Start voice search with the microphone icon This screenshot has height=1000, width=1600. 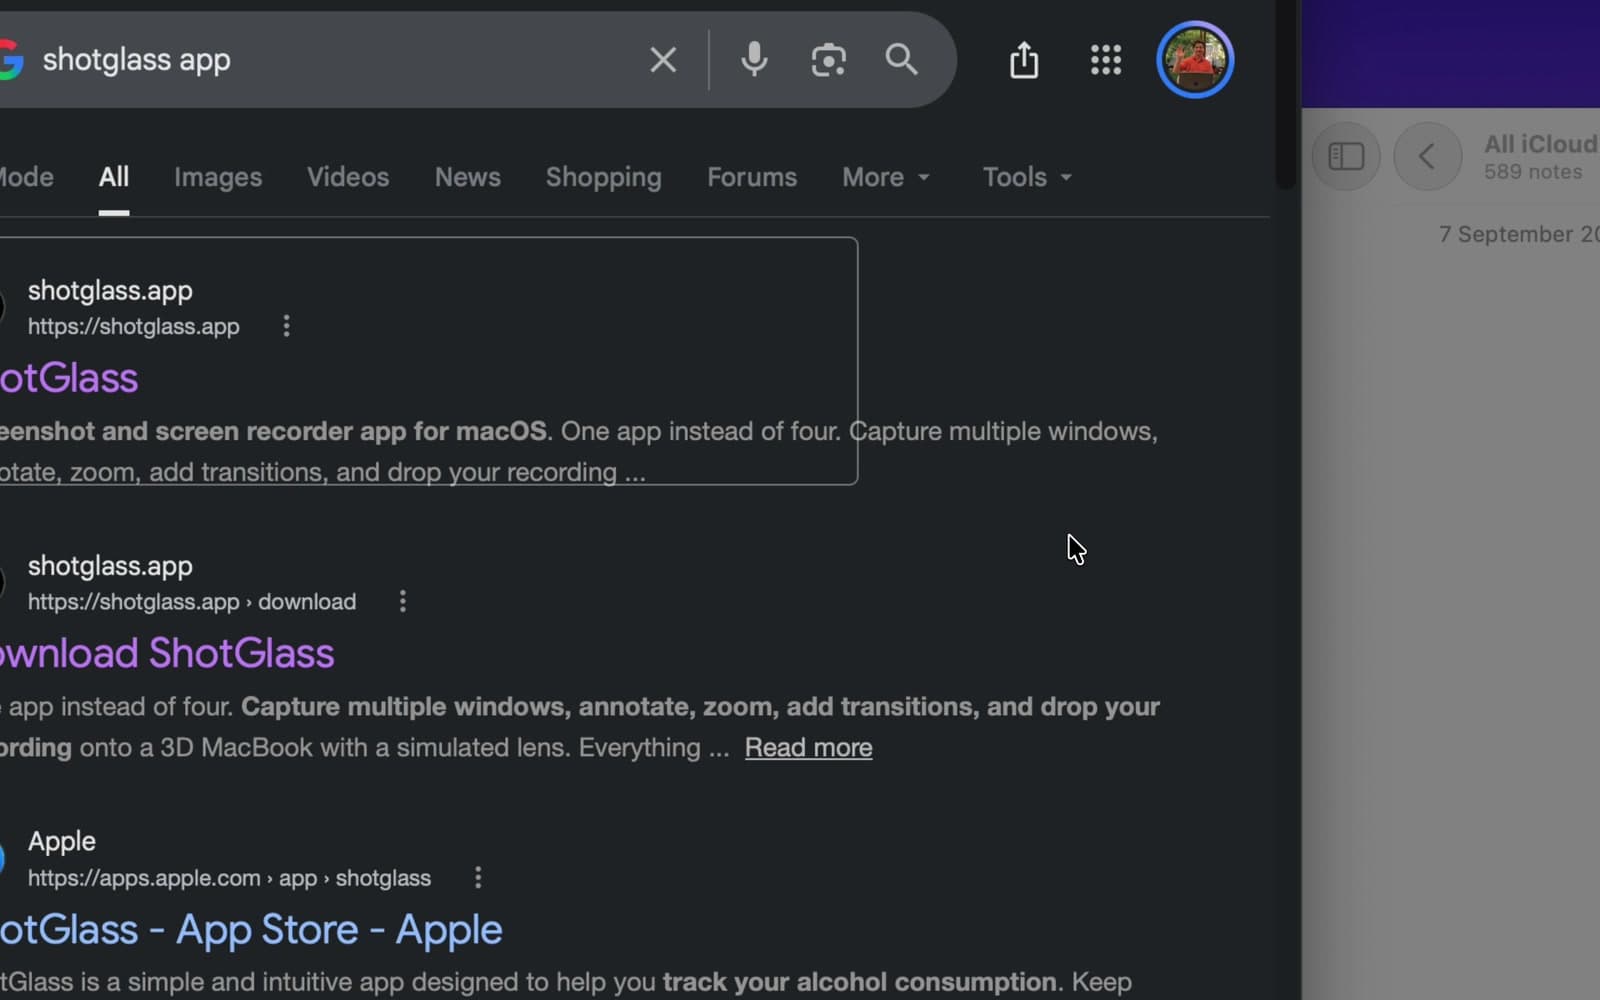(x=754, y=60)
